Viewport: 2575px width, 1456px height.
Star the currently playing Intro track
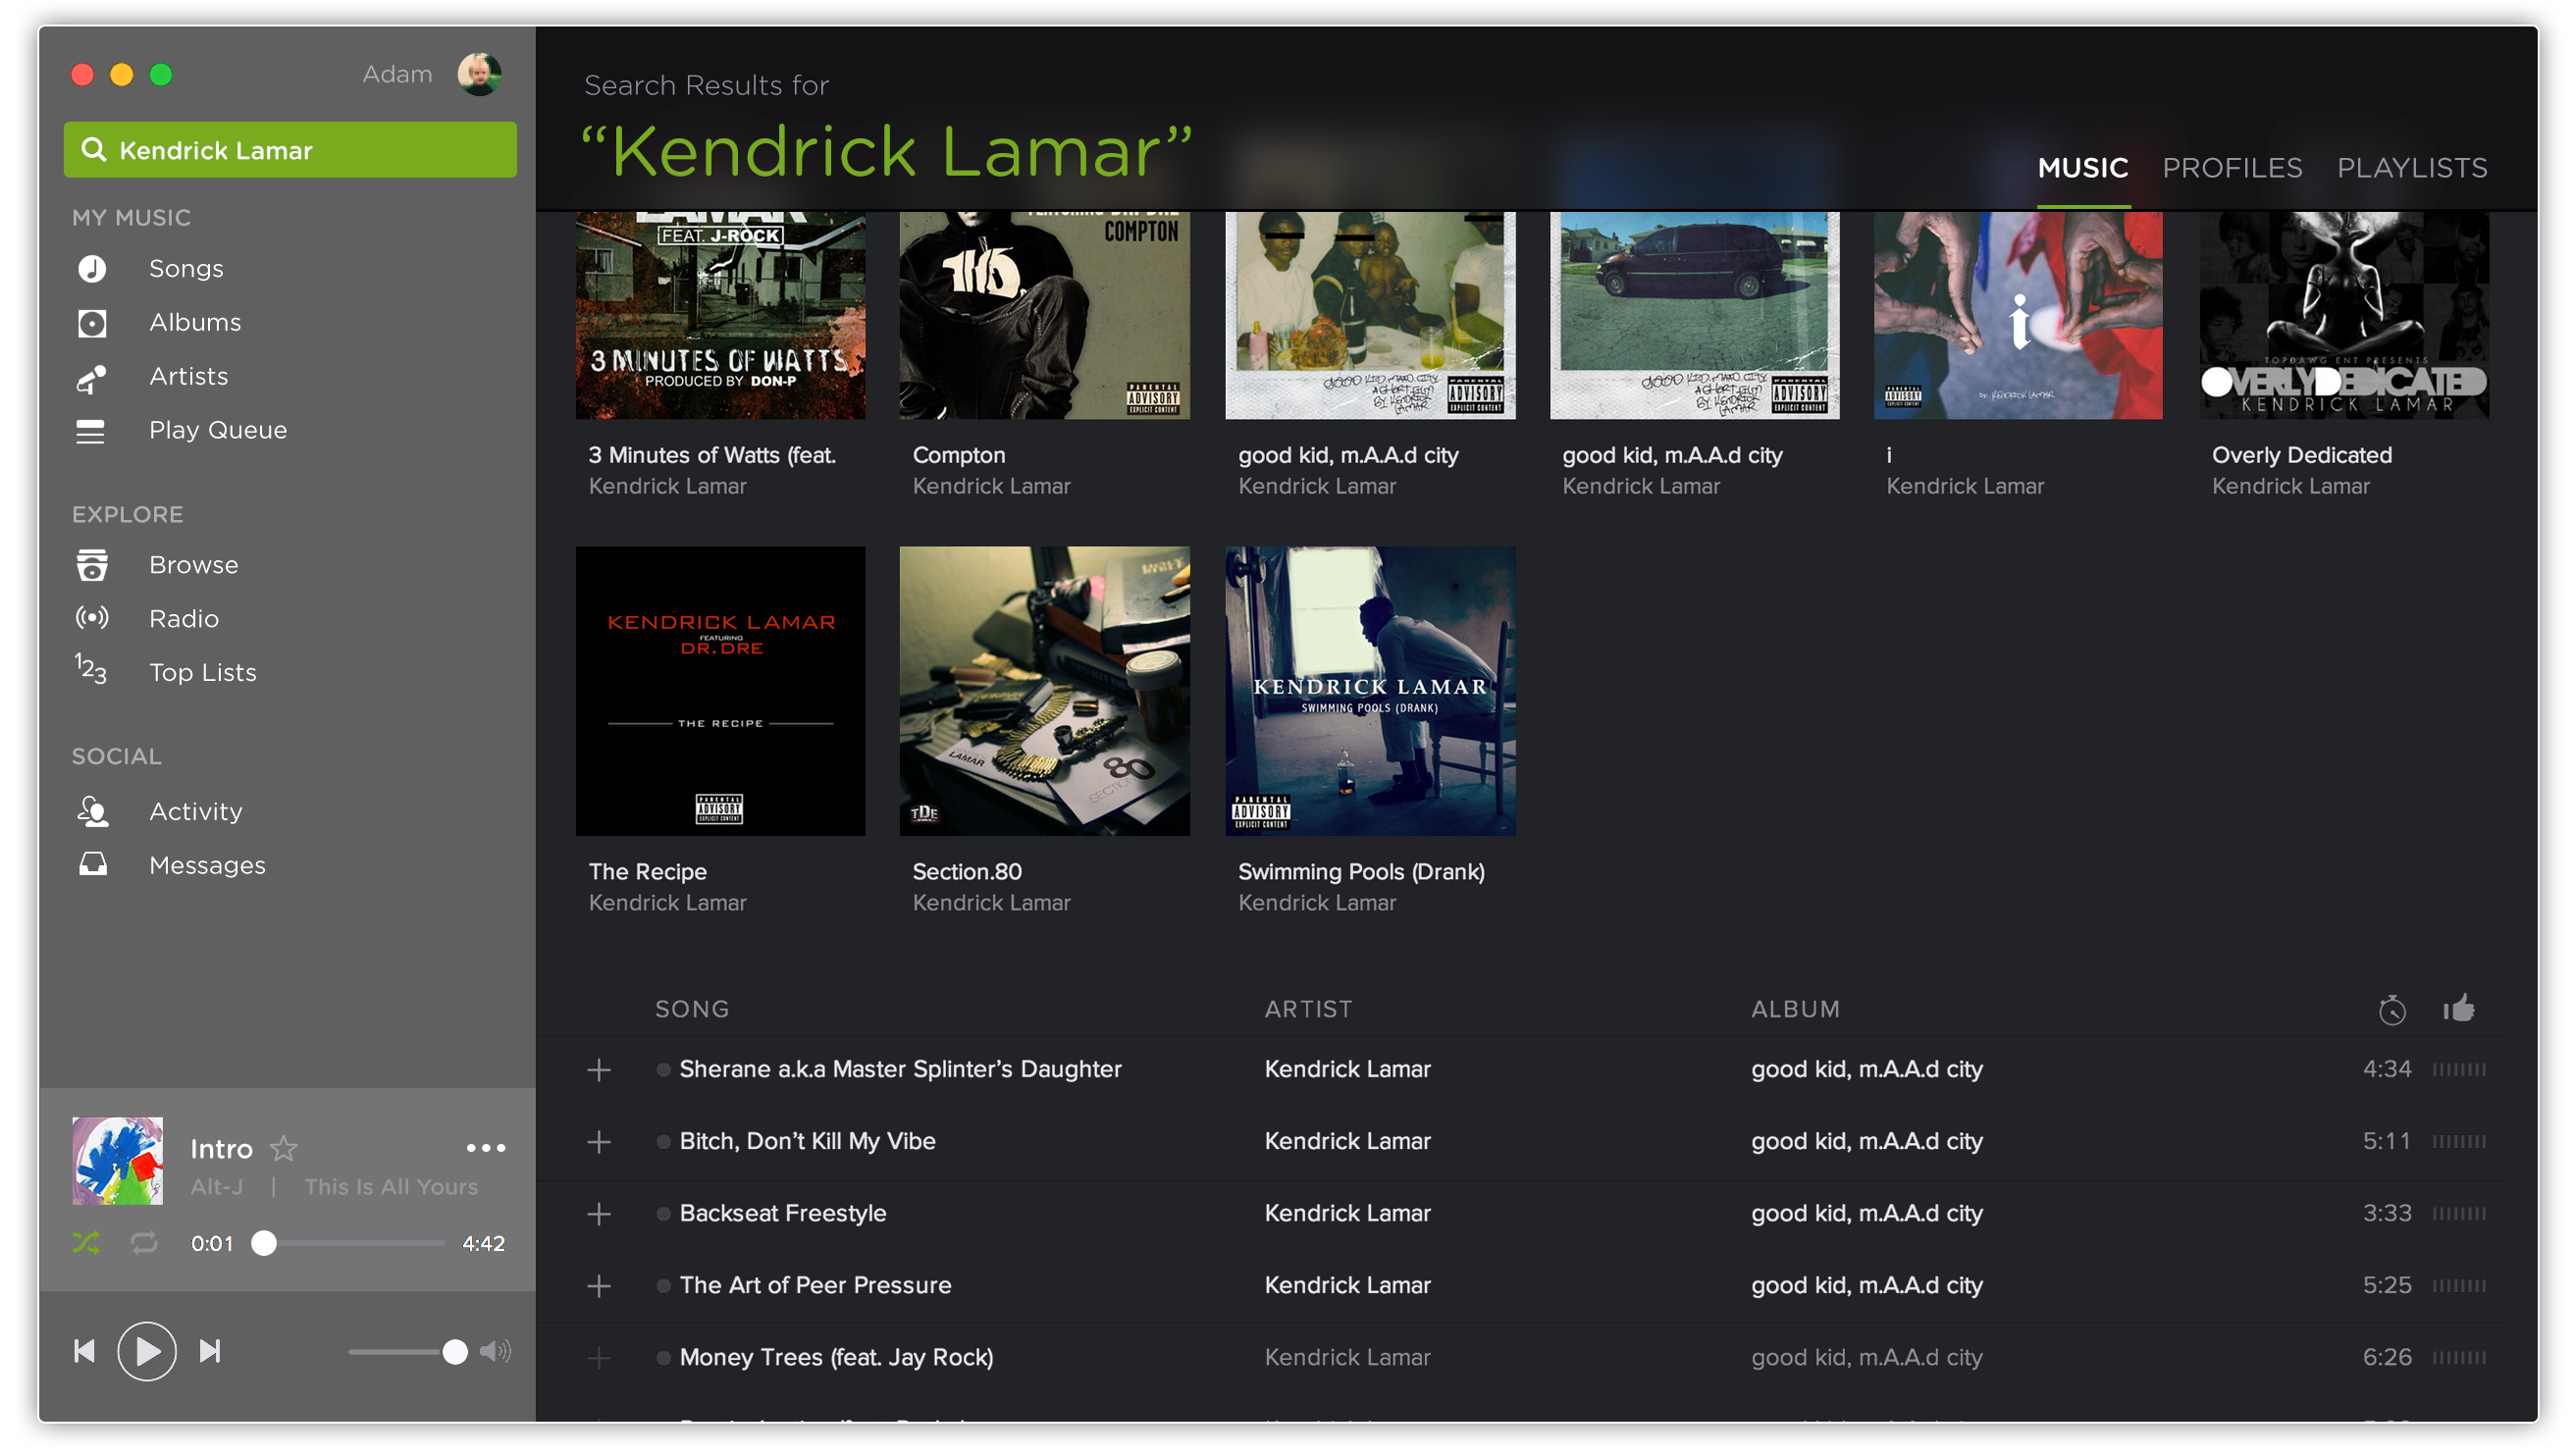click(284, 1149)
